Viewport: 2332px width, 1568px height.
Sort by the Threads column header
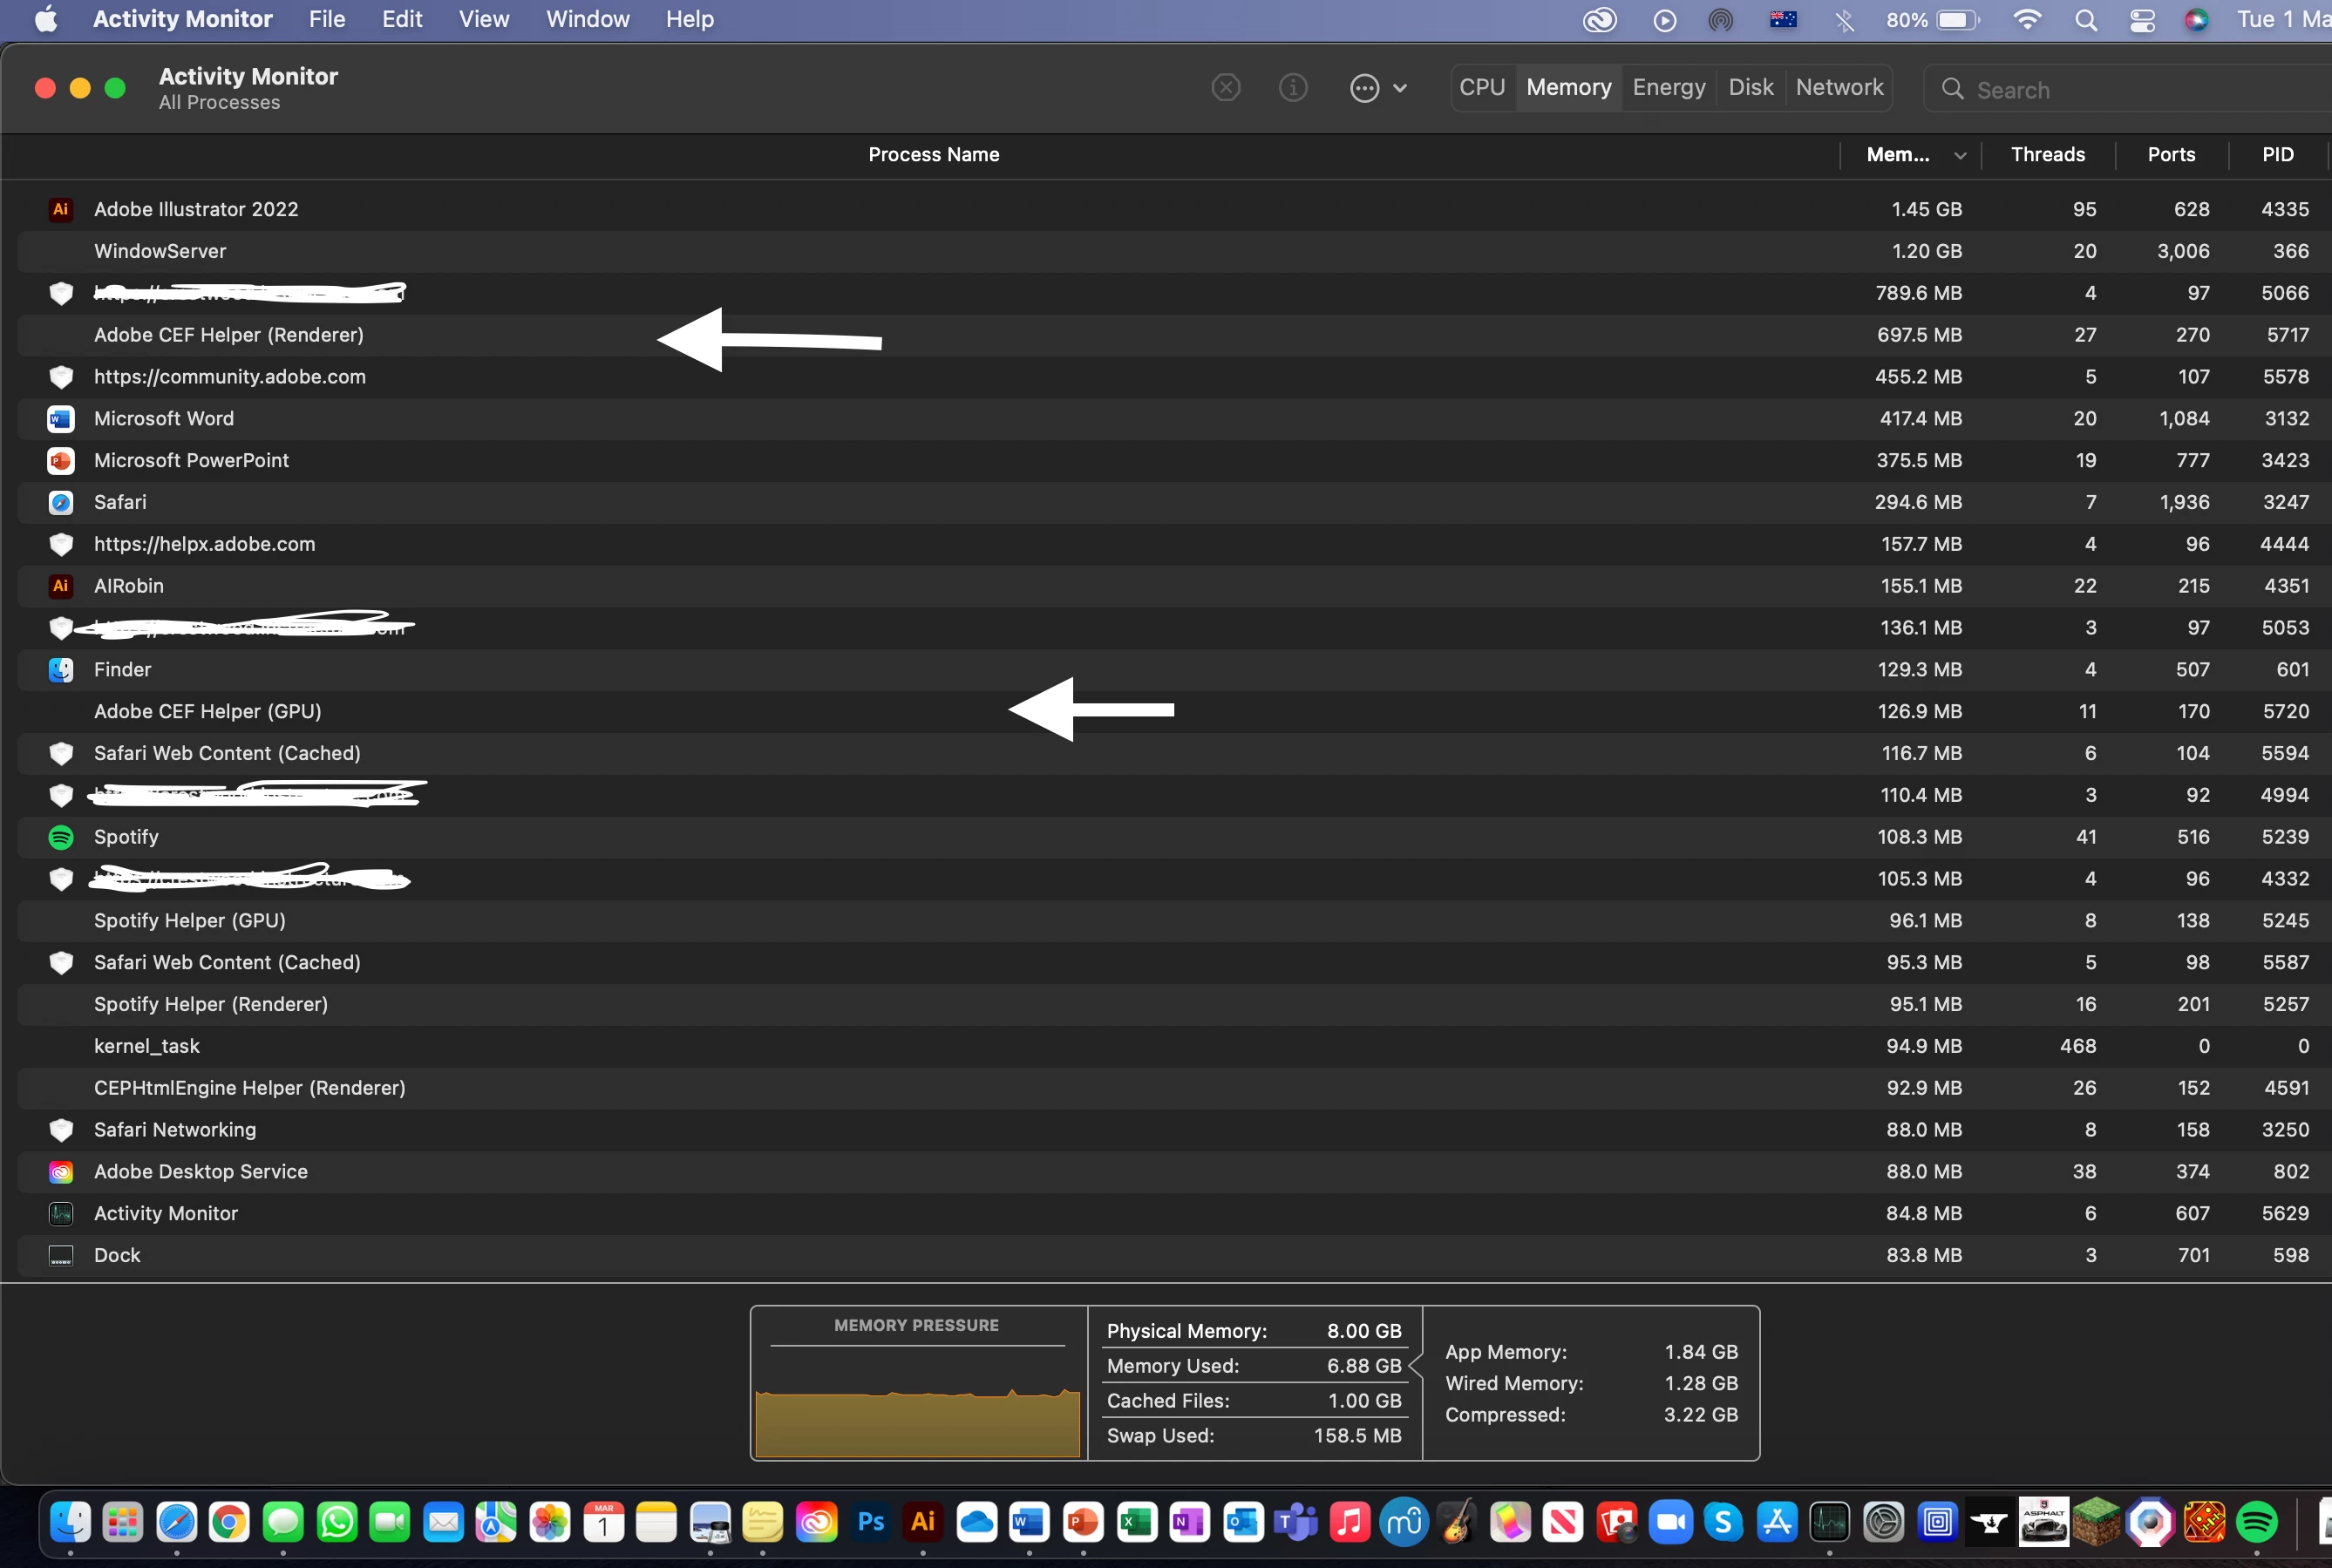point(2047,155)
